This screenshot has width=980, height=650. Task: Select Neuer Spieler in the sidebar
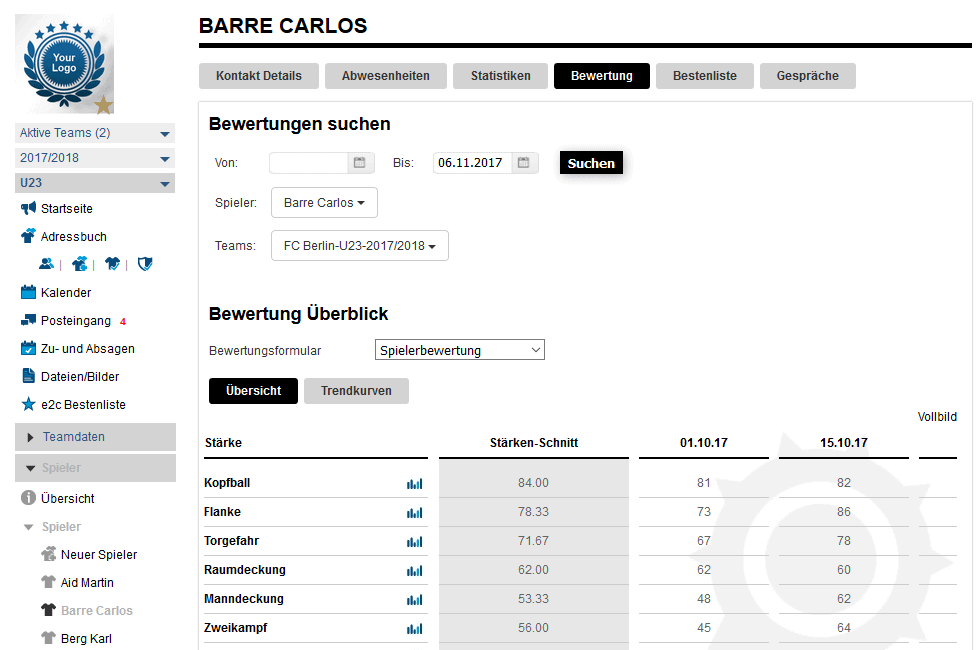coord(99,554)
